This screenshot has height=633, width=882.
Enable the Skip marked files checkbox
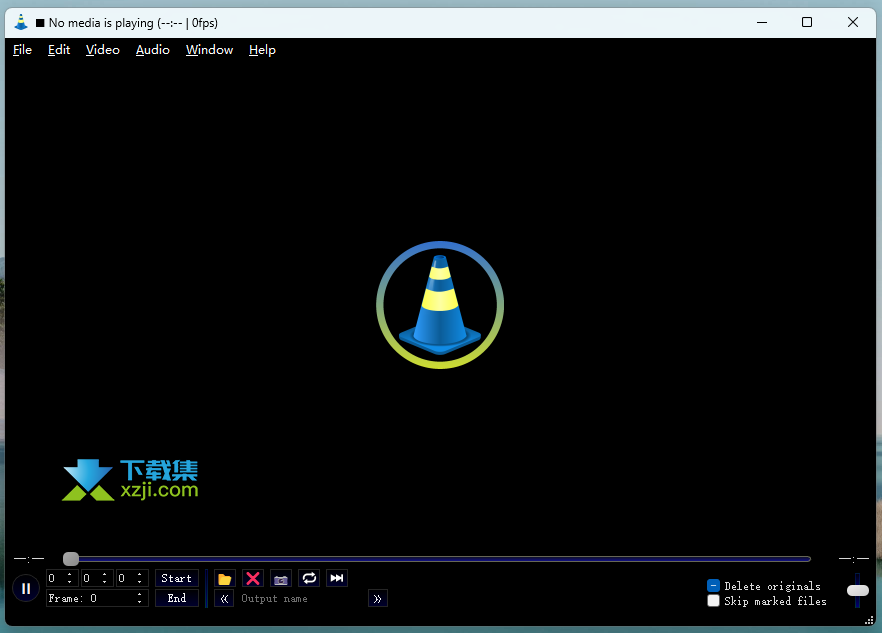click(713, 601)
